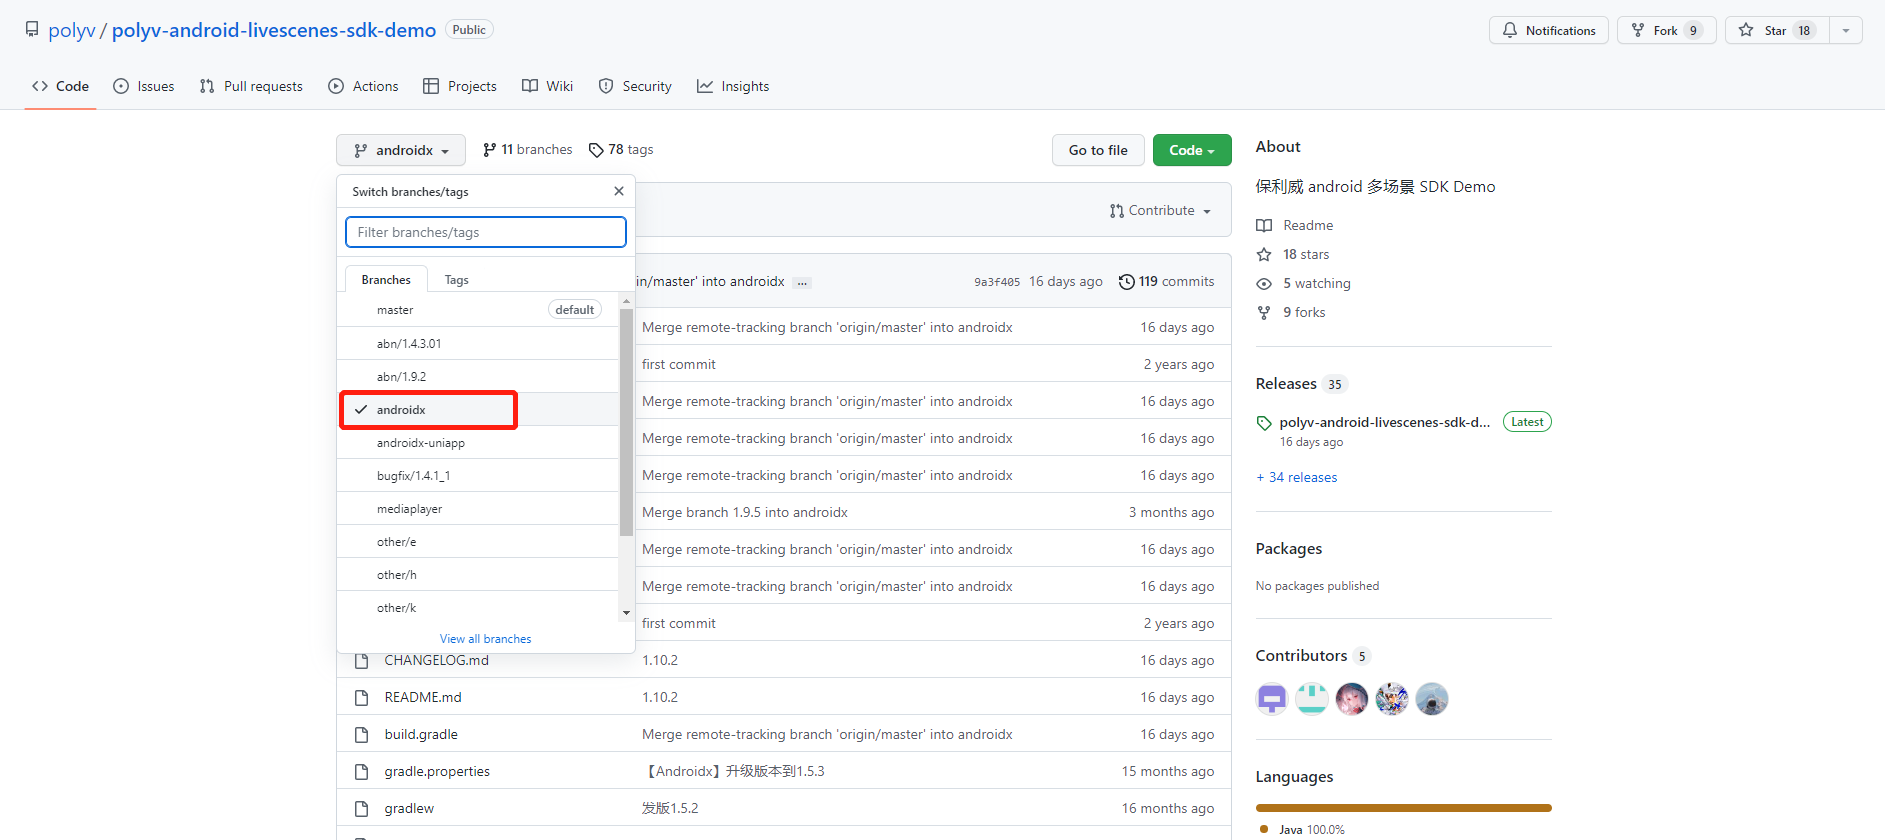Open the Star list dropdown arrow
The width and height of the screenshot is (1885, 840).
1846,30
